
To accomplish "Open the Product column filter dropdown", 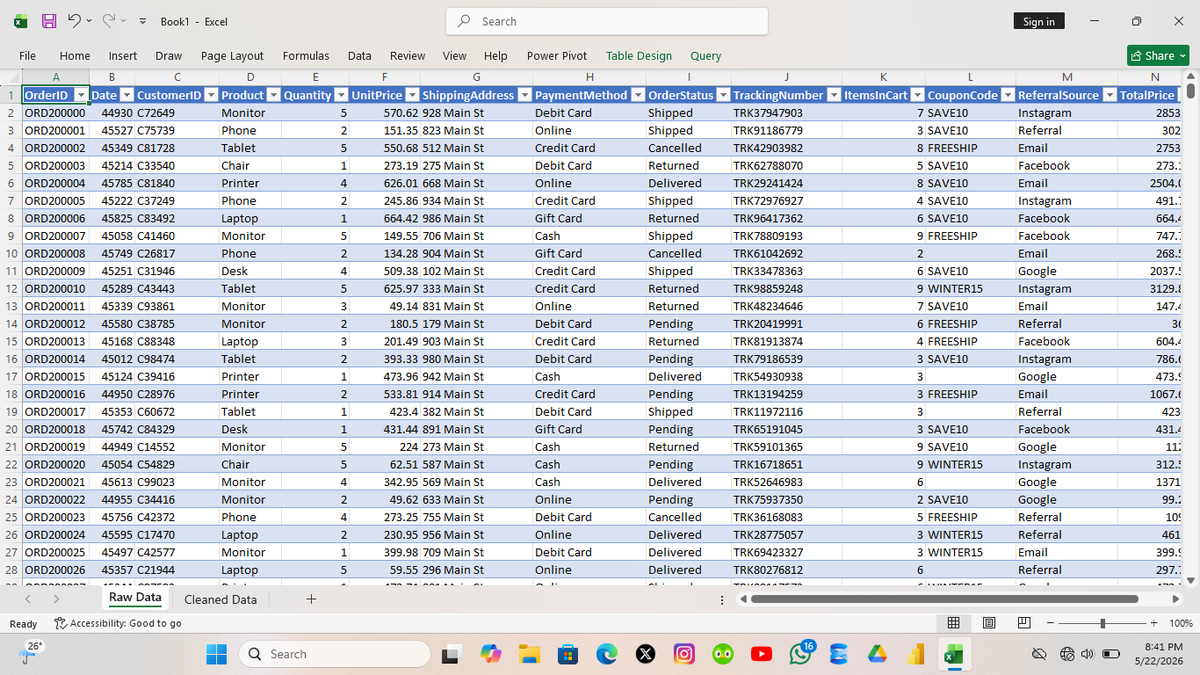I will 272,95.
